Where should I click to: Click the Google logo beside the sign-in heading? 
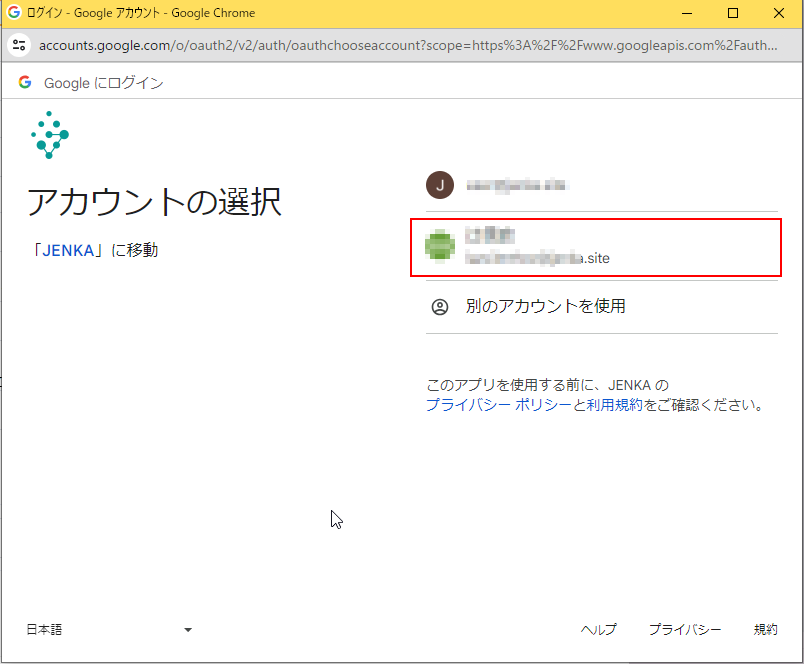[x=25, y=82]
